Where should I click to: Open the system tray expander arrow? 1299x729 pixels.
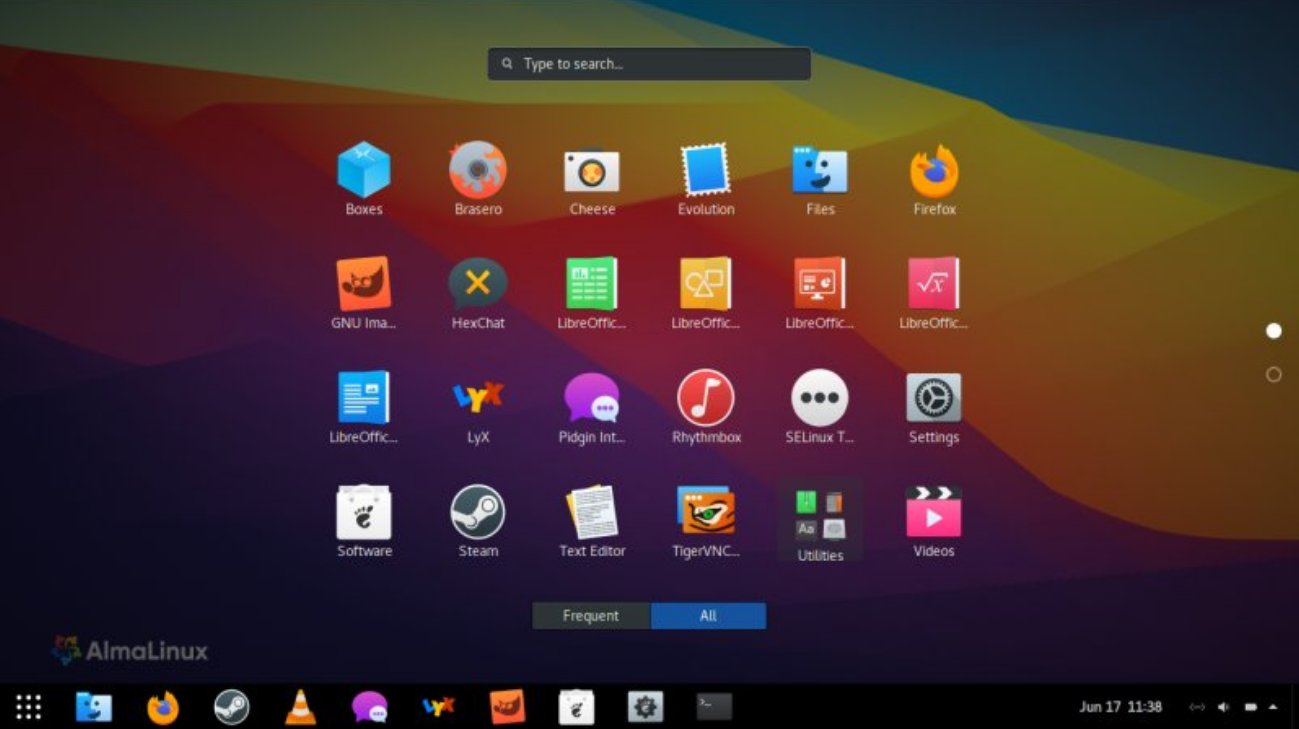click(1272, 706)
